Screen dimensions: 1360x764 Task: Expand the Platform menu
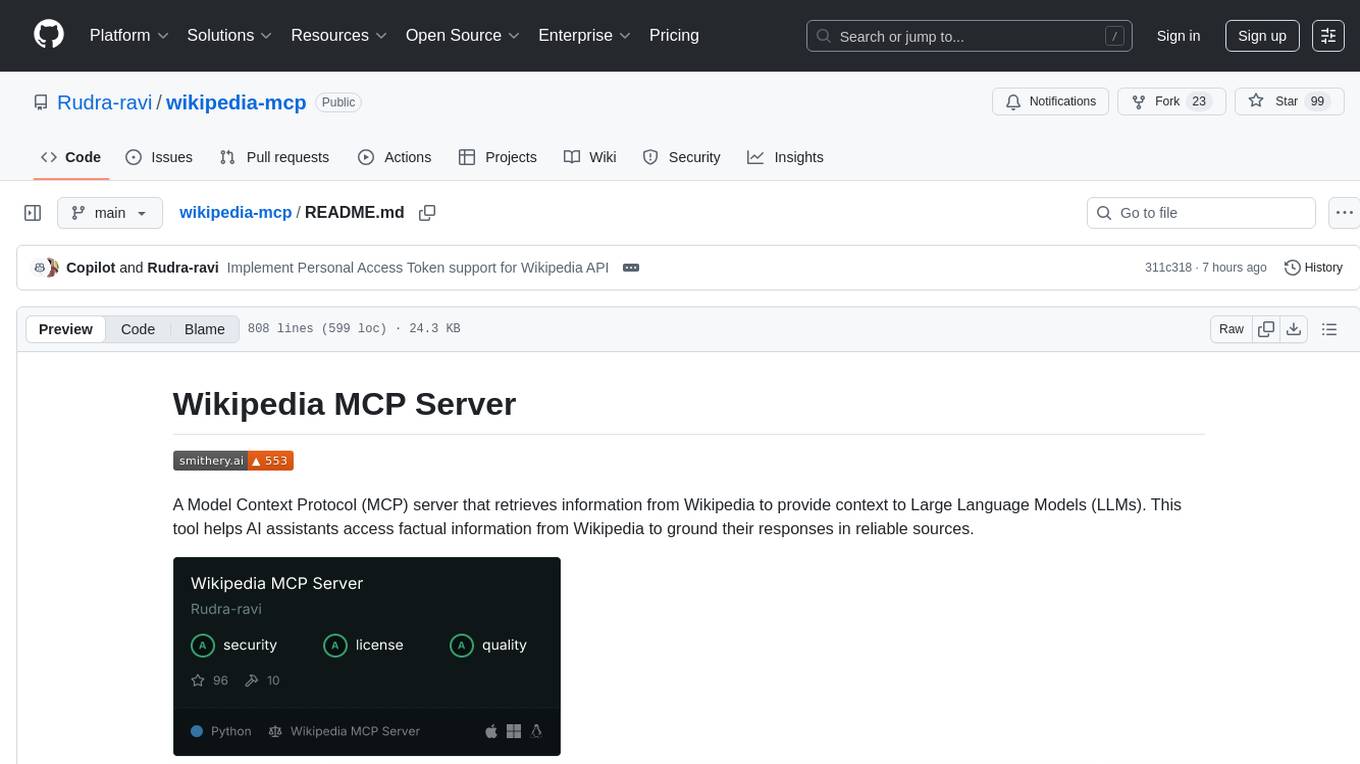coord(129,35)
